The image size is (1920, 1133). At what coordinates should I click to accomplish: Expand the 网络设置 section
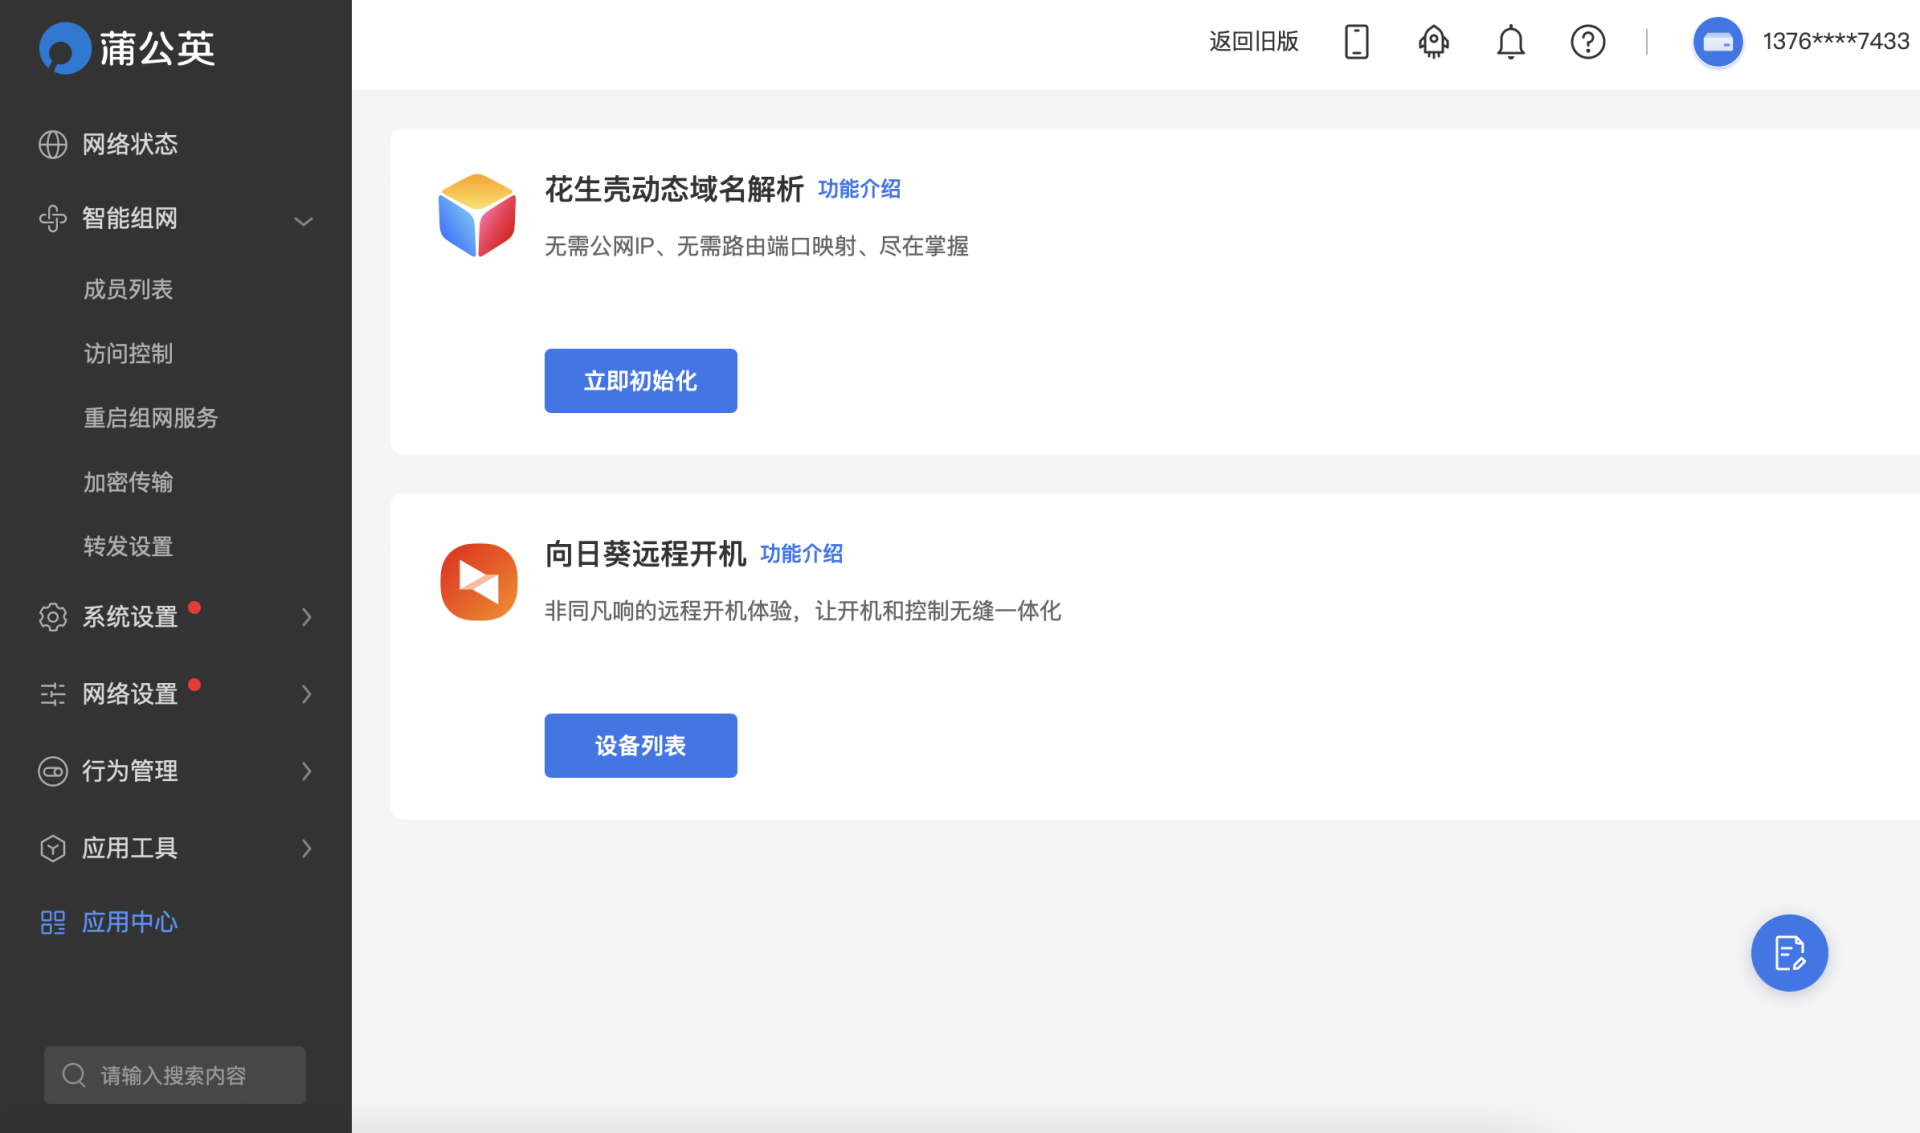tap(306, 693)
